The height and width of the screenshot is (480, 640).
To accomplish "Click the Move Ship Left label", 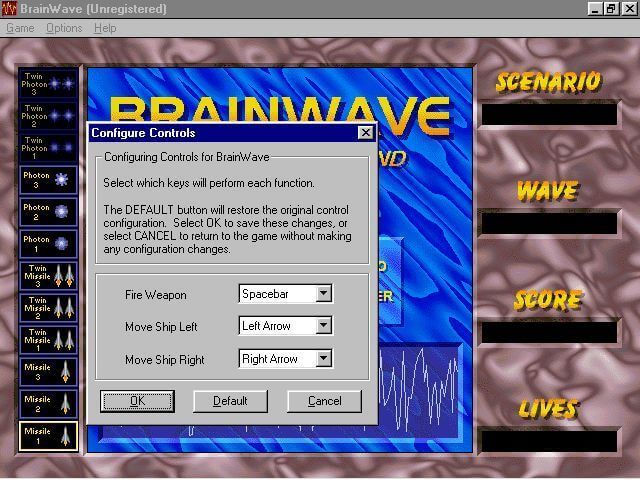I will (x=161, y=327).
